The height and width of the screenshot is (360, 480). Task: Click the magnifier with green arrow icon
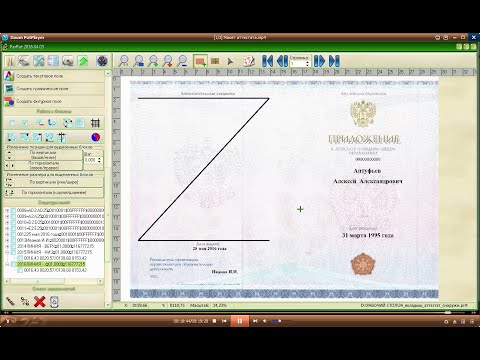point(153,61)
